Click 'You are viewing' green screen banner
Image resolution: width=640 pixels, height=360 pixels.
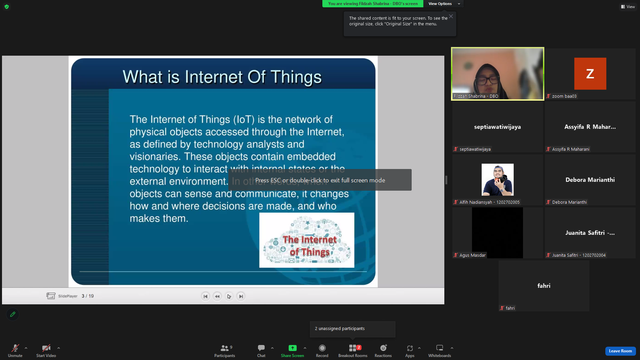tap(373, 4)
